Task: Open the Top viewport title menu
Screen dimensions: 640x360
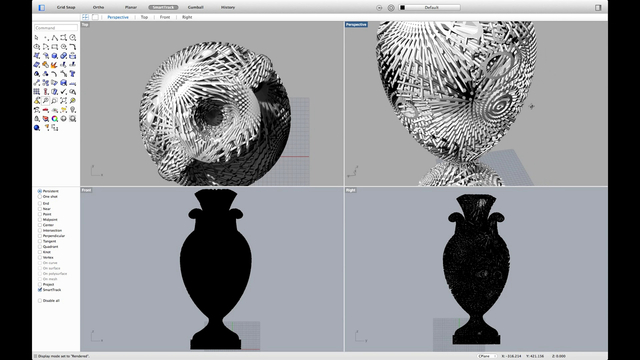Action: tap(85, 24)
